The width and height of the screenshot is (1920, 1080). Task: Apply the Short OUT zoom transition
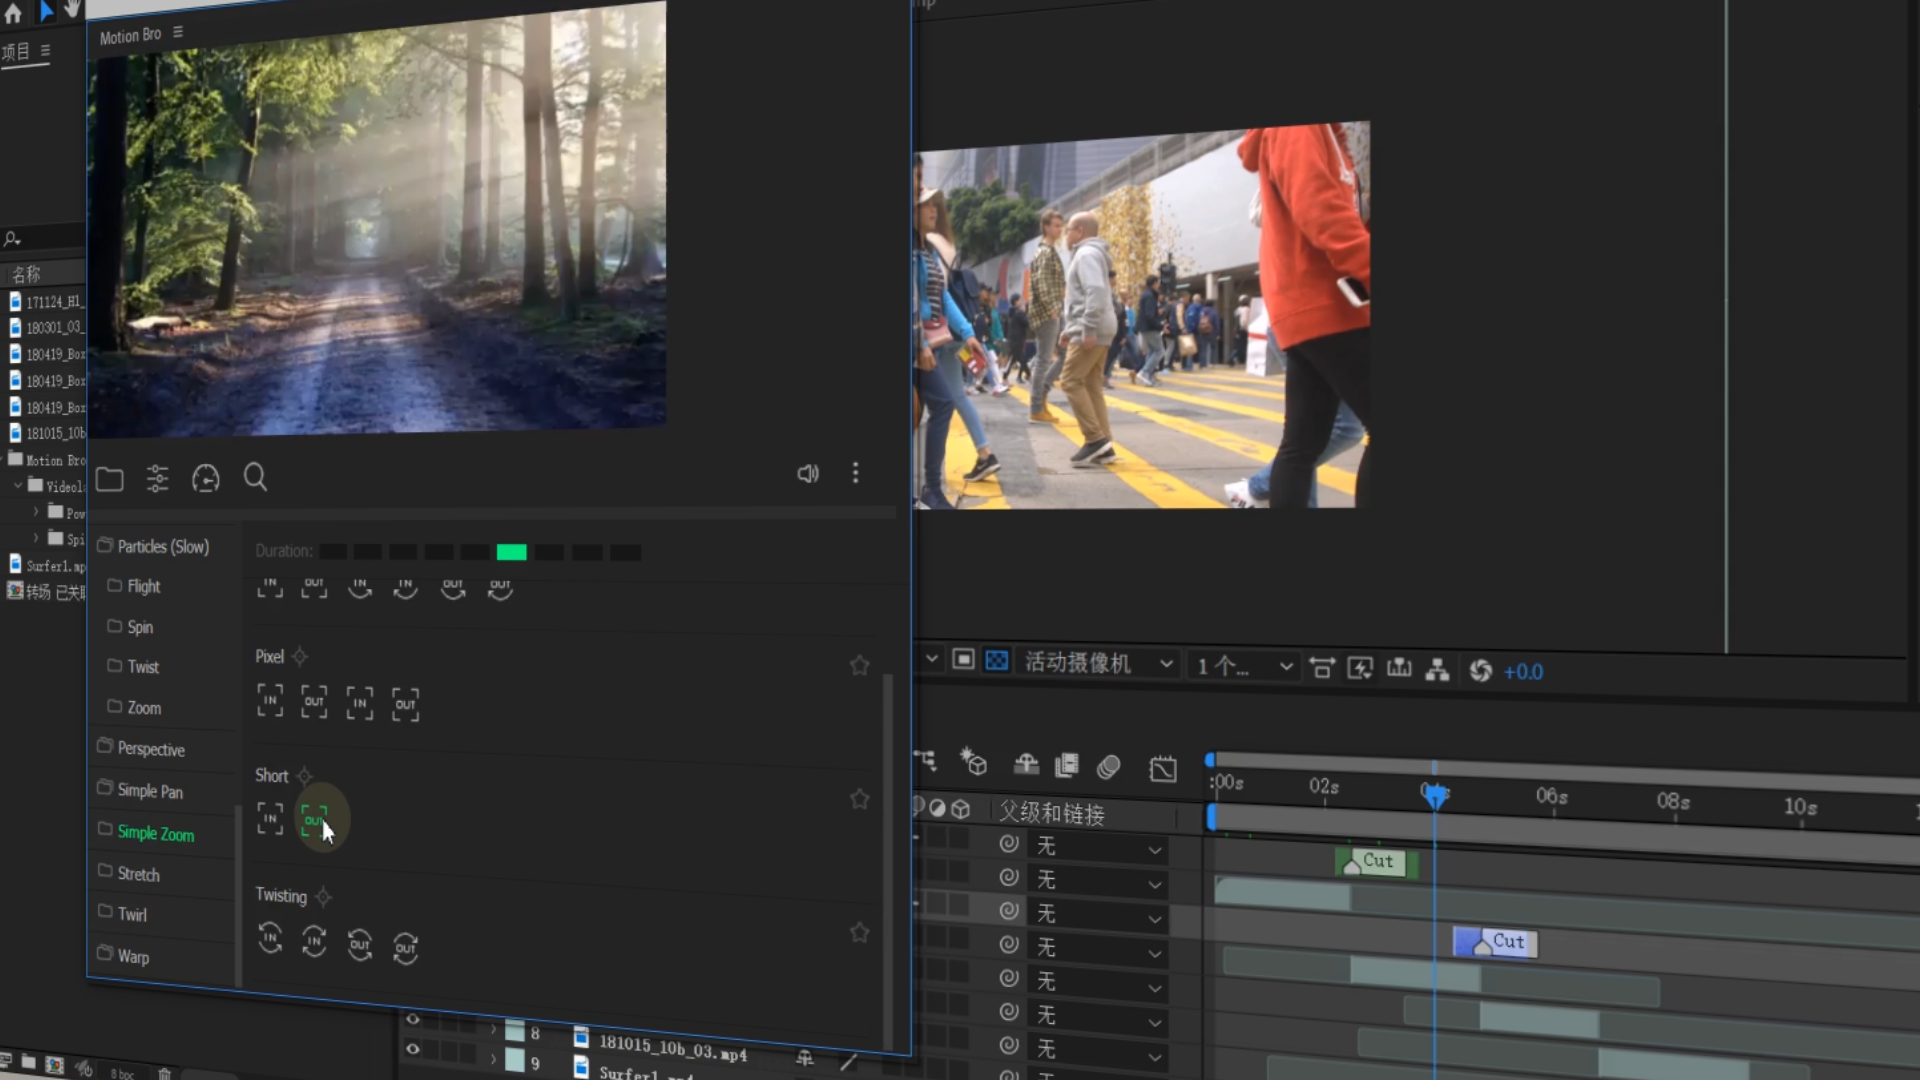click(x=314, y=820)
